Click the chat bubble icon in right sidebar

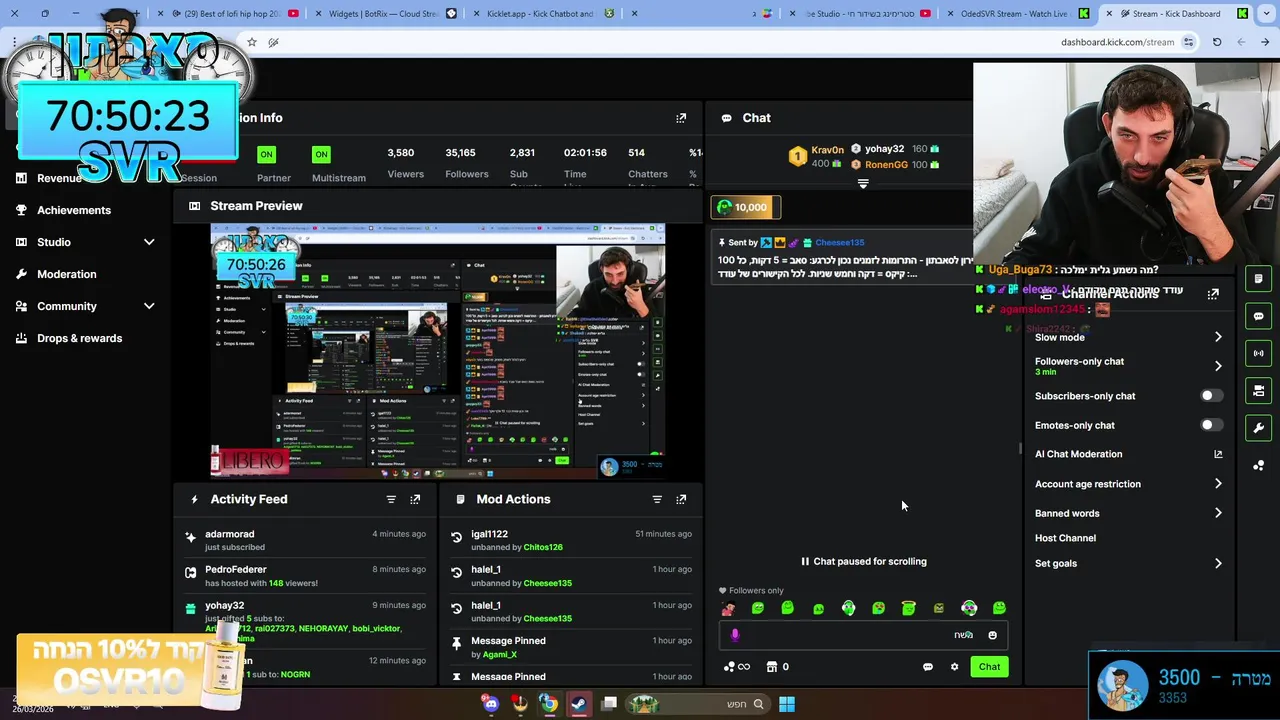pyautogui.click(x=1258, y=316)
